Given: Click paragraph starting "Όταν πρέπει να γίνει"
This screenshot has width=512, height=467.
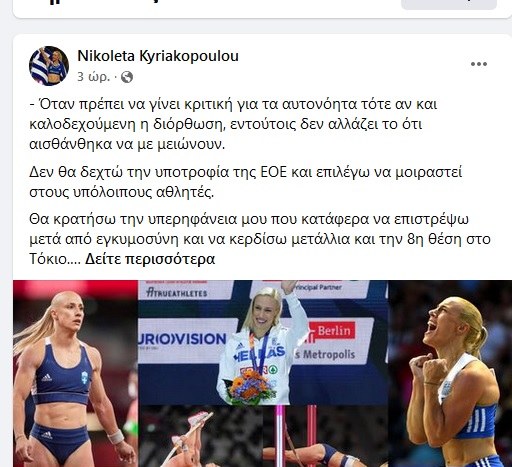Looking at the screenshot, I should point(233,124).
